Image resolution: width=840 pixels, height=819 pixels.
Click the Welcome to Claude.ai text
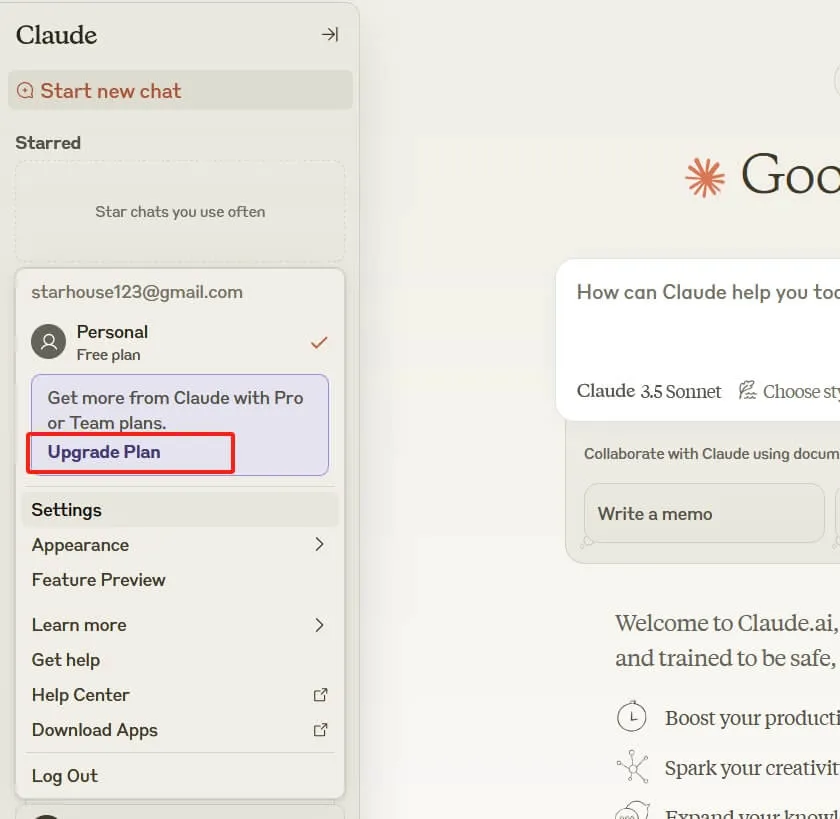[x=726, y=623]
